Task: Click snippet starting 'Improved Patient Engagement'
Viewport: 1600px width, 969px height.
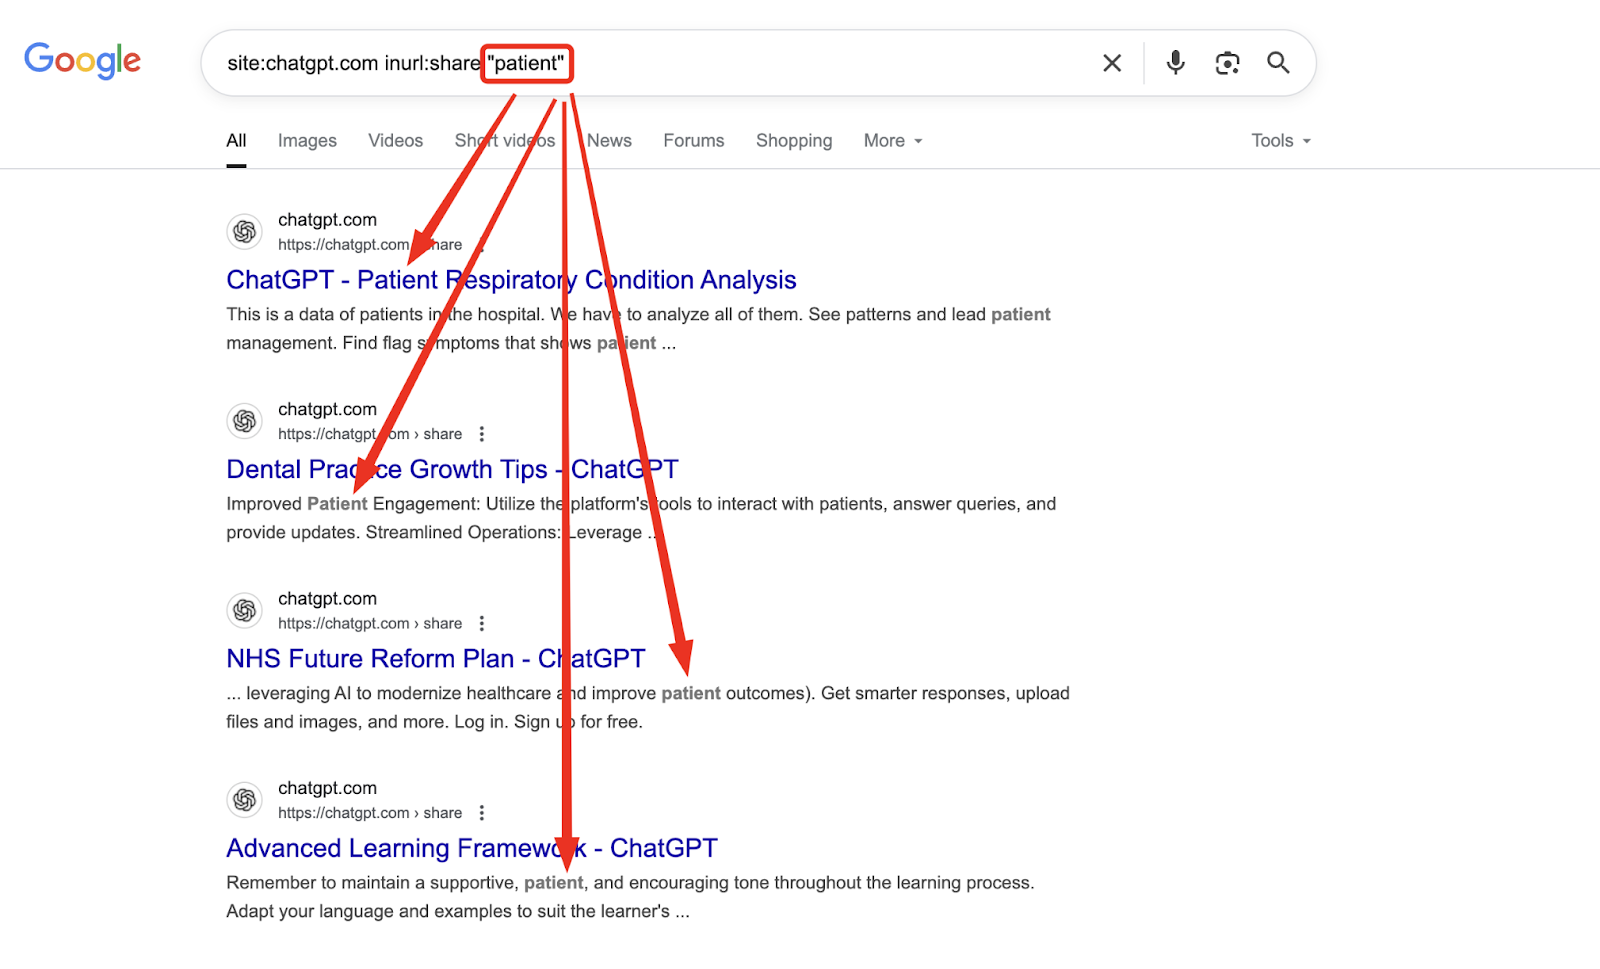Action: (641, 518)
